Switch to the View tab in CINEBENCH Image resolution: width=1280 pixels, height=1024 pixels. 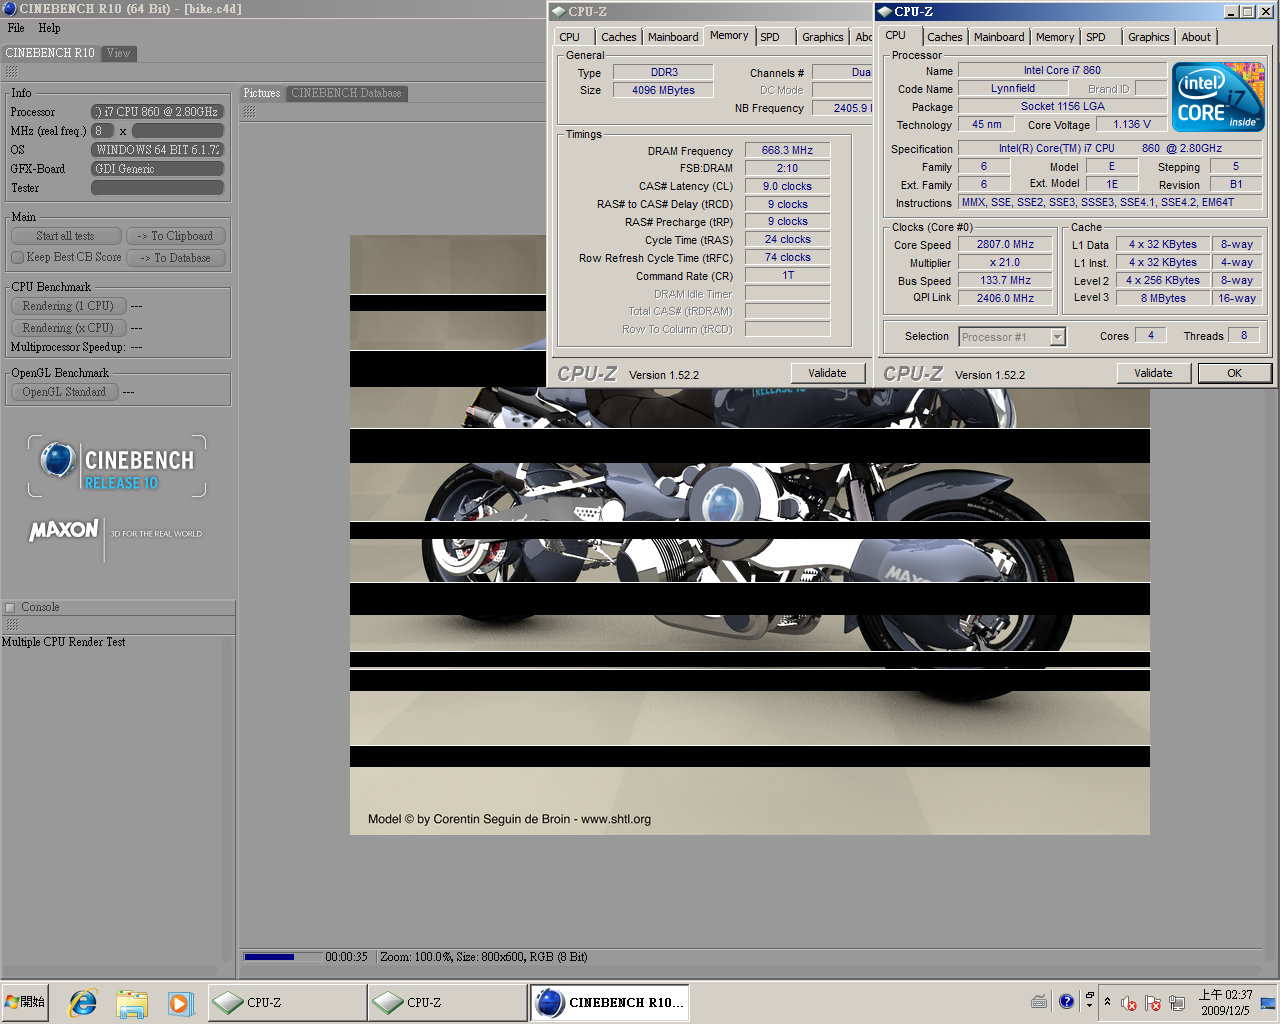tap(119, 53)
